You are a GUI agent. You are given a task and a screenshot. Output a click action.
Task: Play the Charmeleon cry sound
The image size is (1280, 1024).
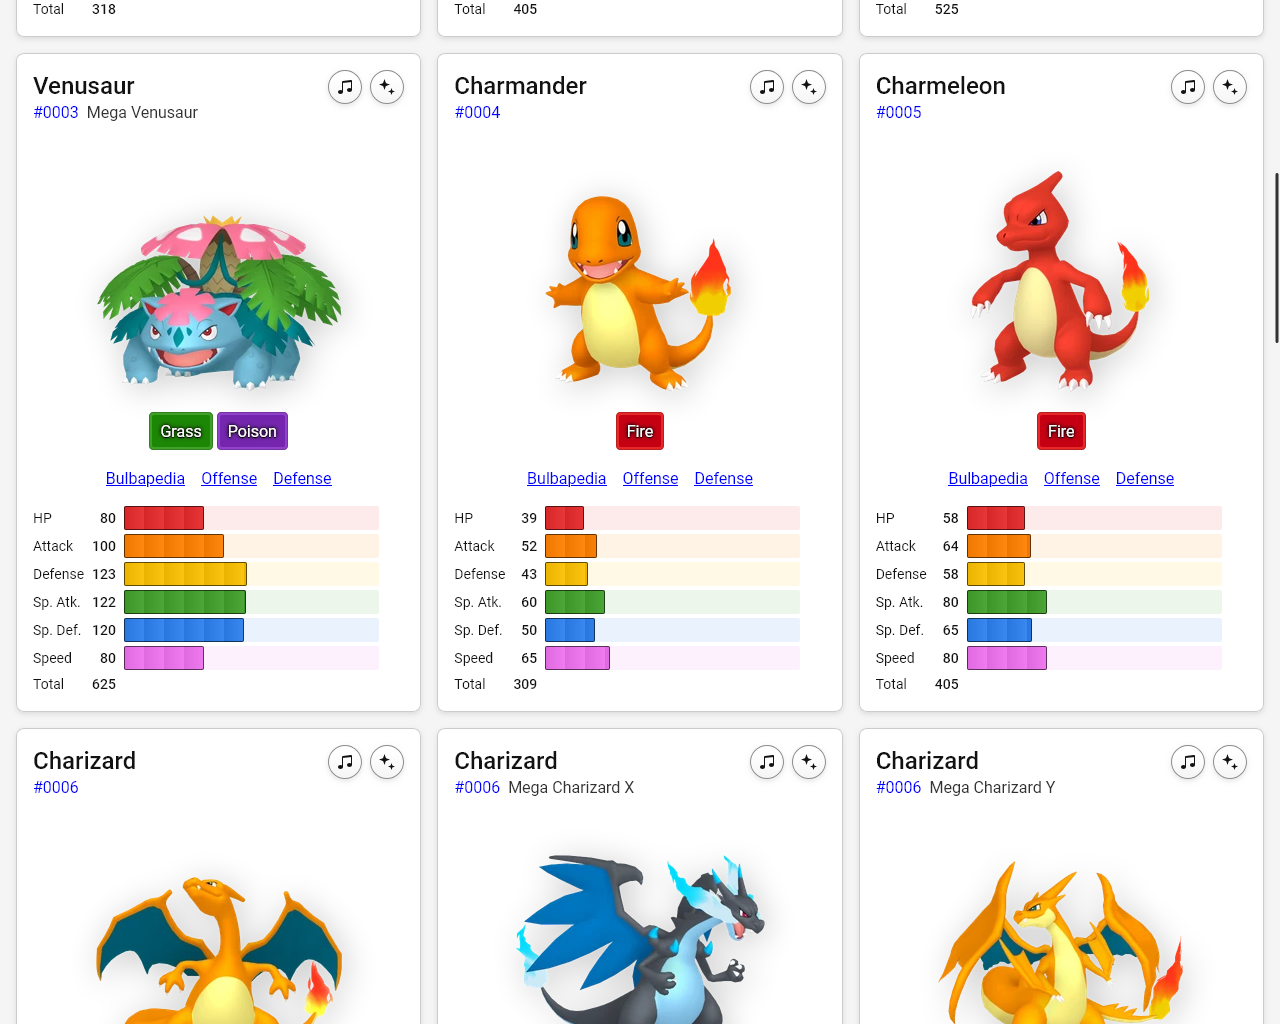click(x=1188, y=87)
